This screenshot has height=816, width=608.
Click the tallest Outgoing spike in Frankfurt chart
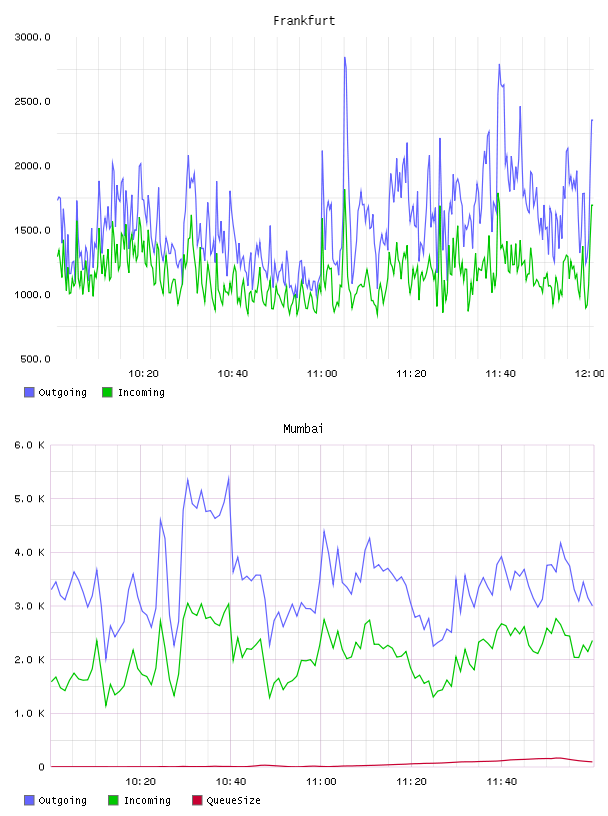coord(345,59)
